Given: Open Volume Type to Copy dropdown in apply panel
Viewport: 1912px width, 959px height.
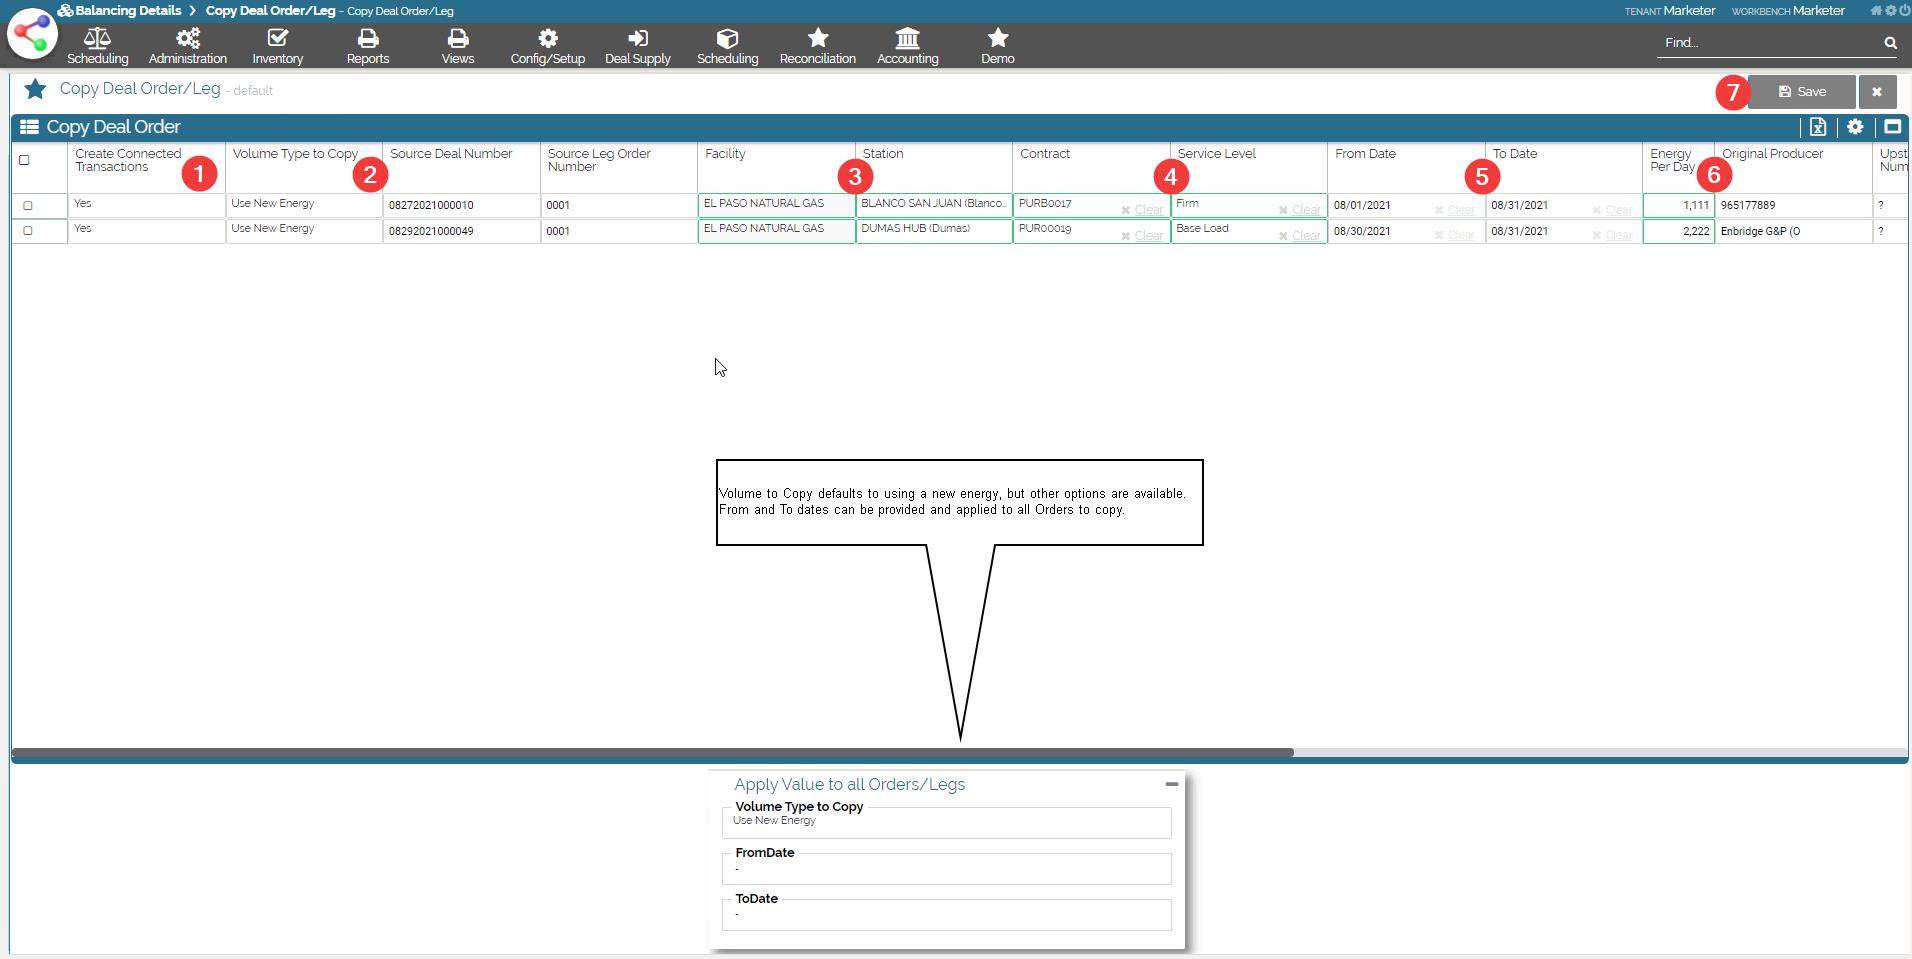Looking at the screenshot, I should 945,822.
